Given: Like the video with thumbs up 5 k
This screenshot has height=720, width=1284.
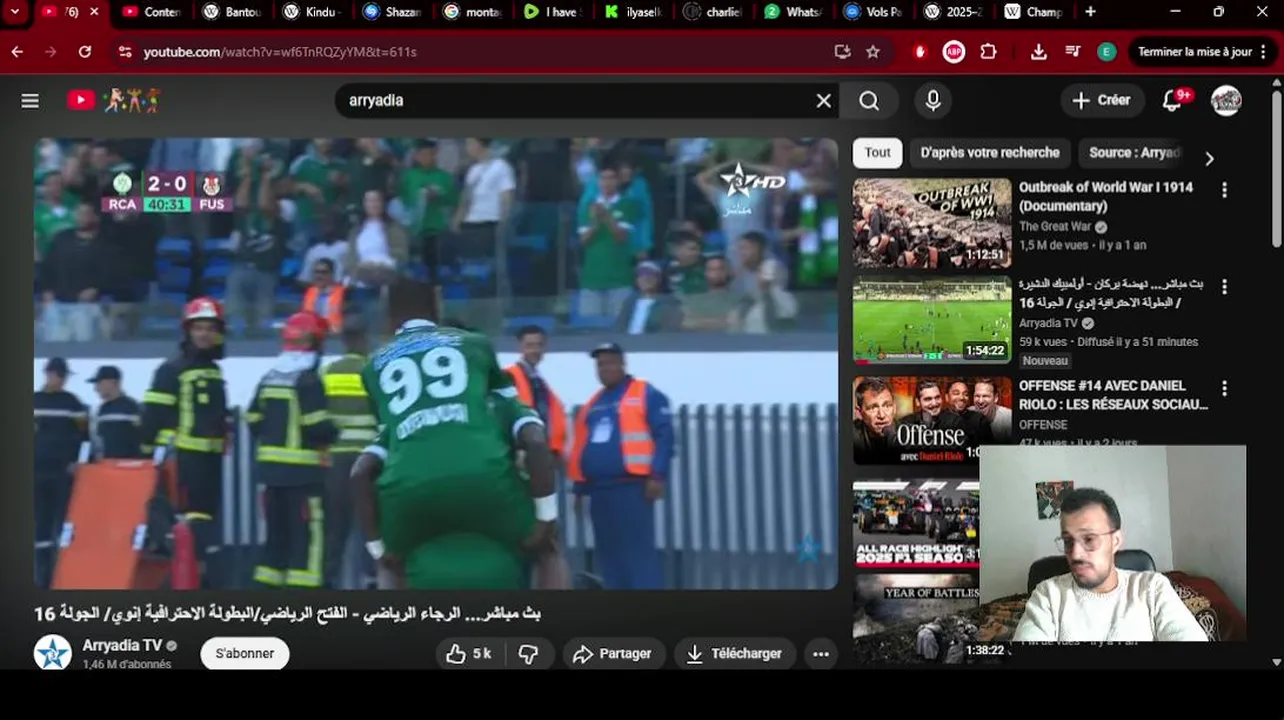Looking at the screenshot, I should [469, 654].
